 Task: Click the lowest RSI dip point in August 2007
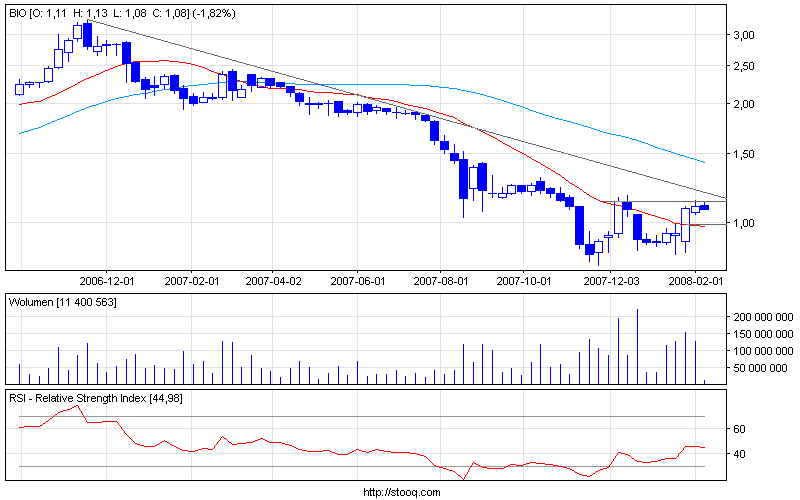(x=464, y=479)
